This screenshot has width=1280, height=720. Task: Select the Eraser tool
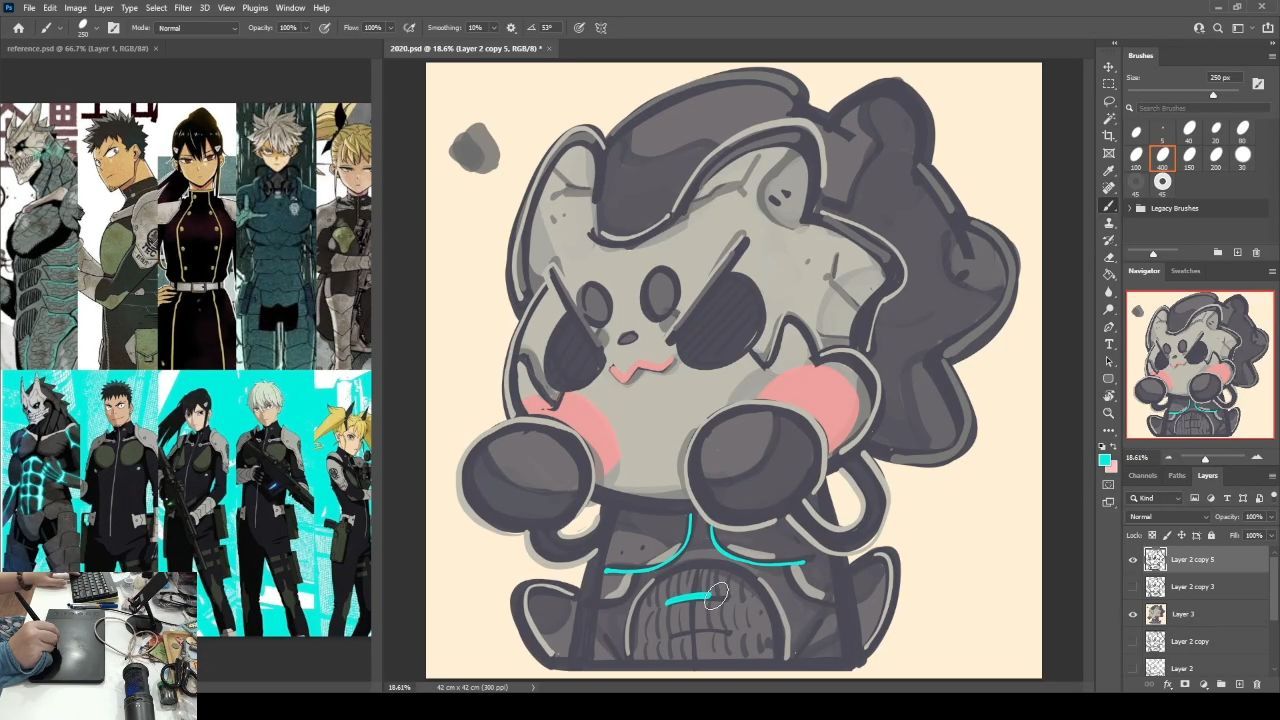[x=1109, y=257]
